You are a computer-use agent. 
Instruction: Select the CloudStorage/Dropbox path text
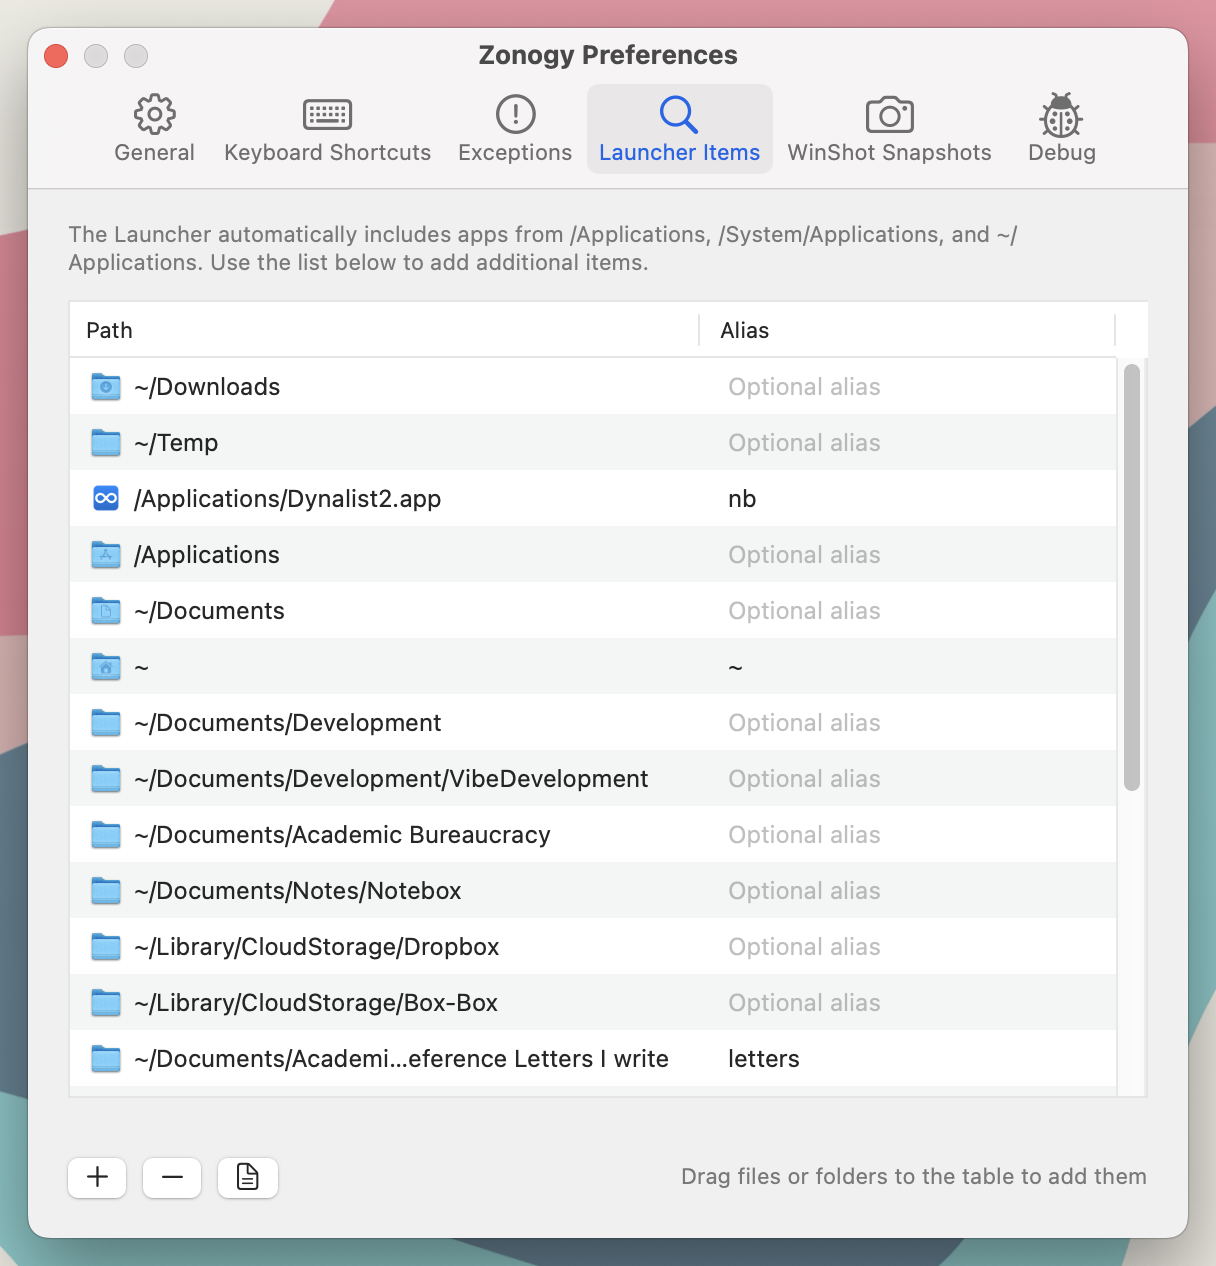pos(316,947)
